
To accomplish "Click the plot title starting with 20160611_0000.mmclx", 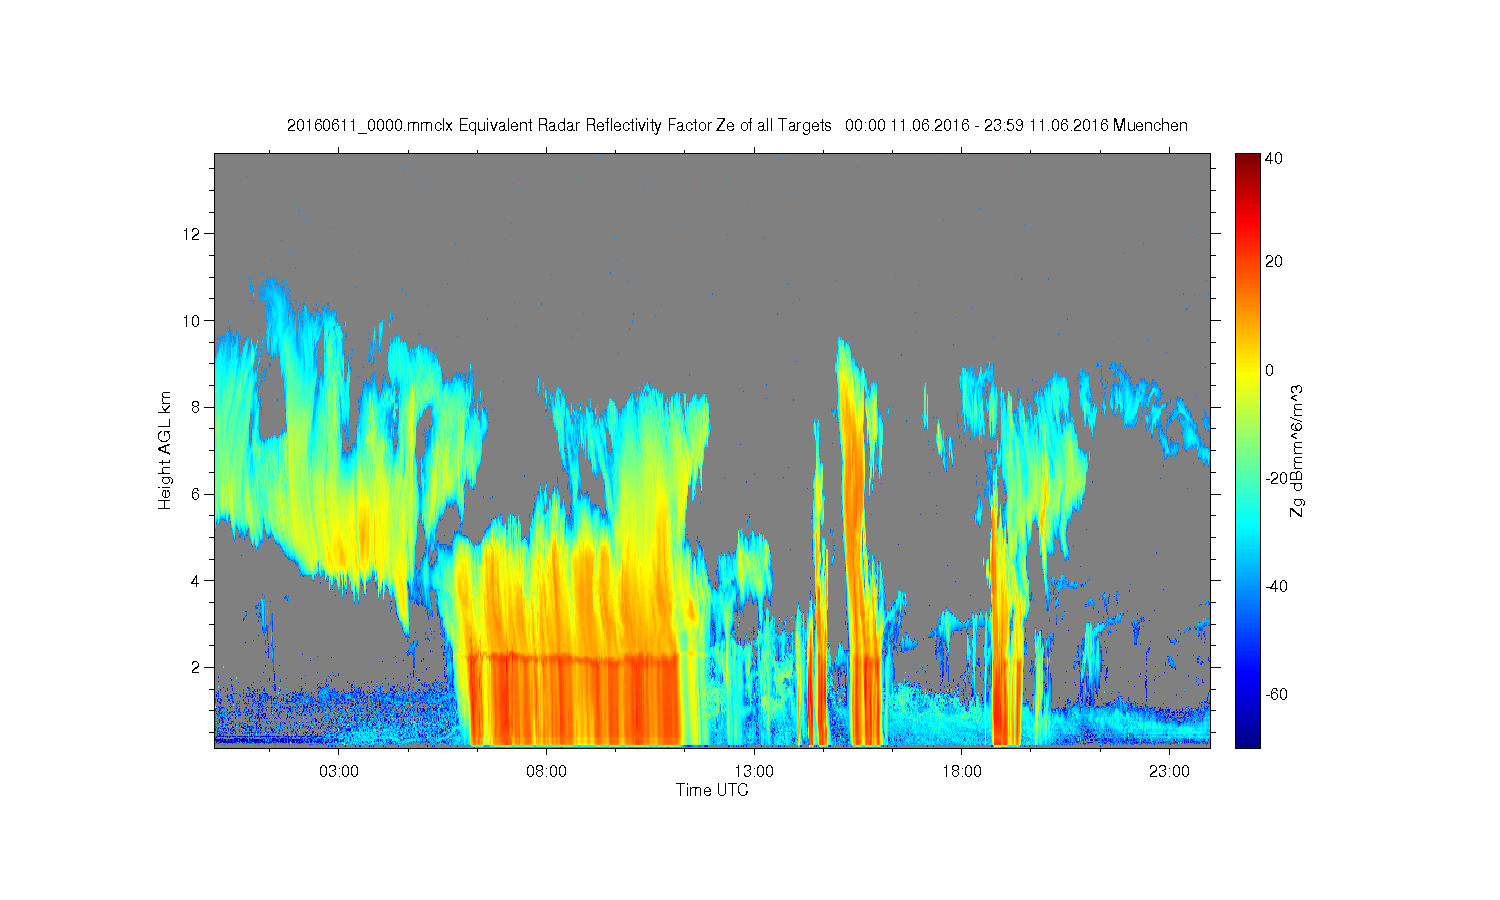I will click(737, 126).
